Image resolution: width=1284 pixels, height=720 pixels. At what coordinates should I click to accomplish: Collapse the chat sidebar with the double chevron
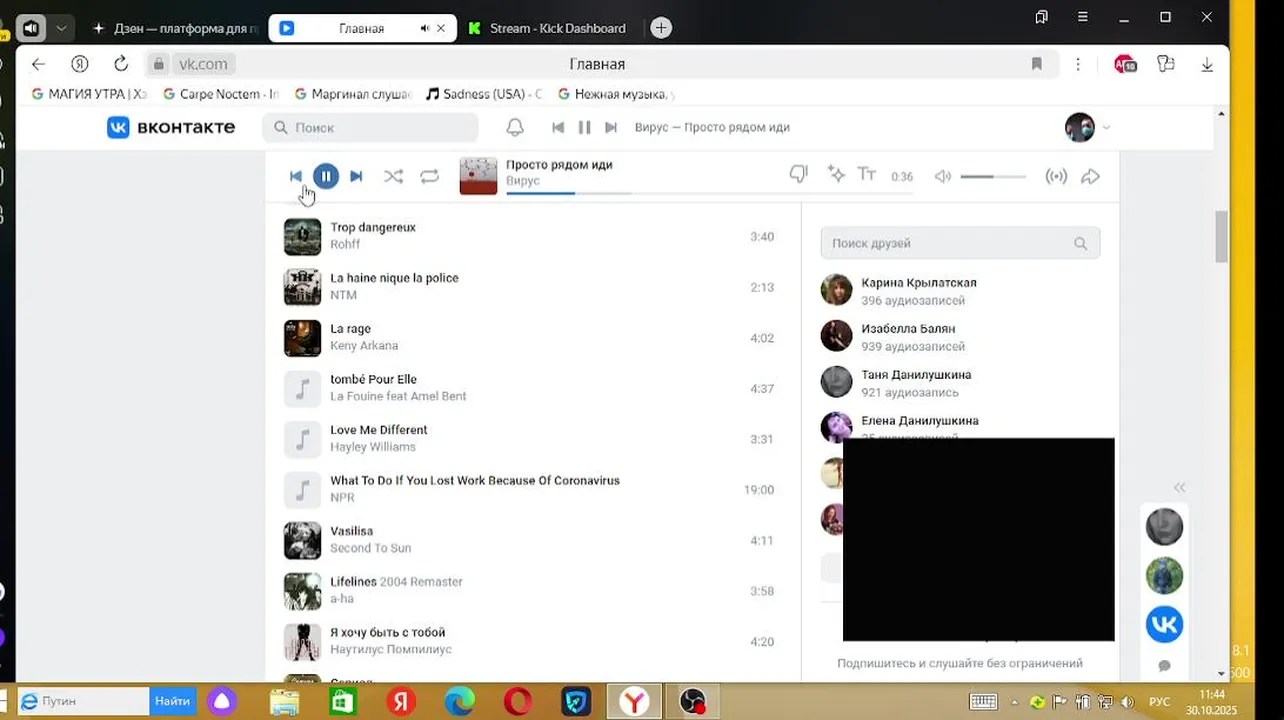[1179, 488]
